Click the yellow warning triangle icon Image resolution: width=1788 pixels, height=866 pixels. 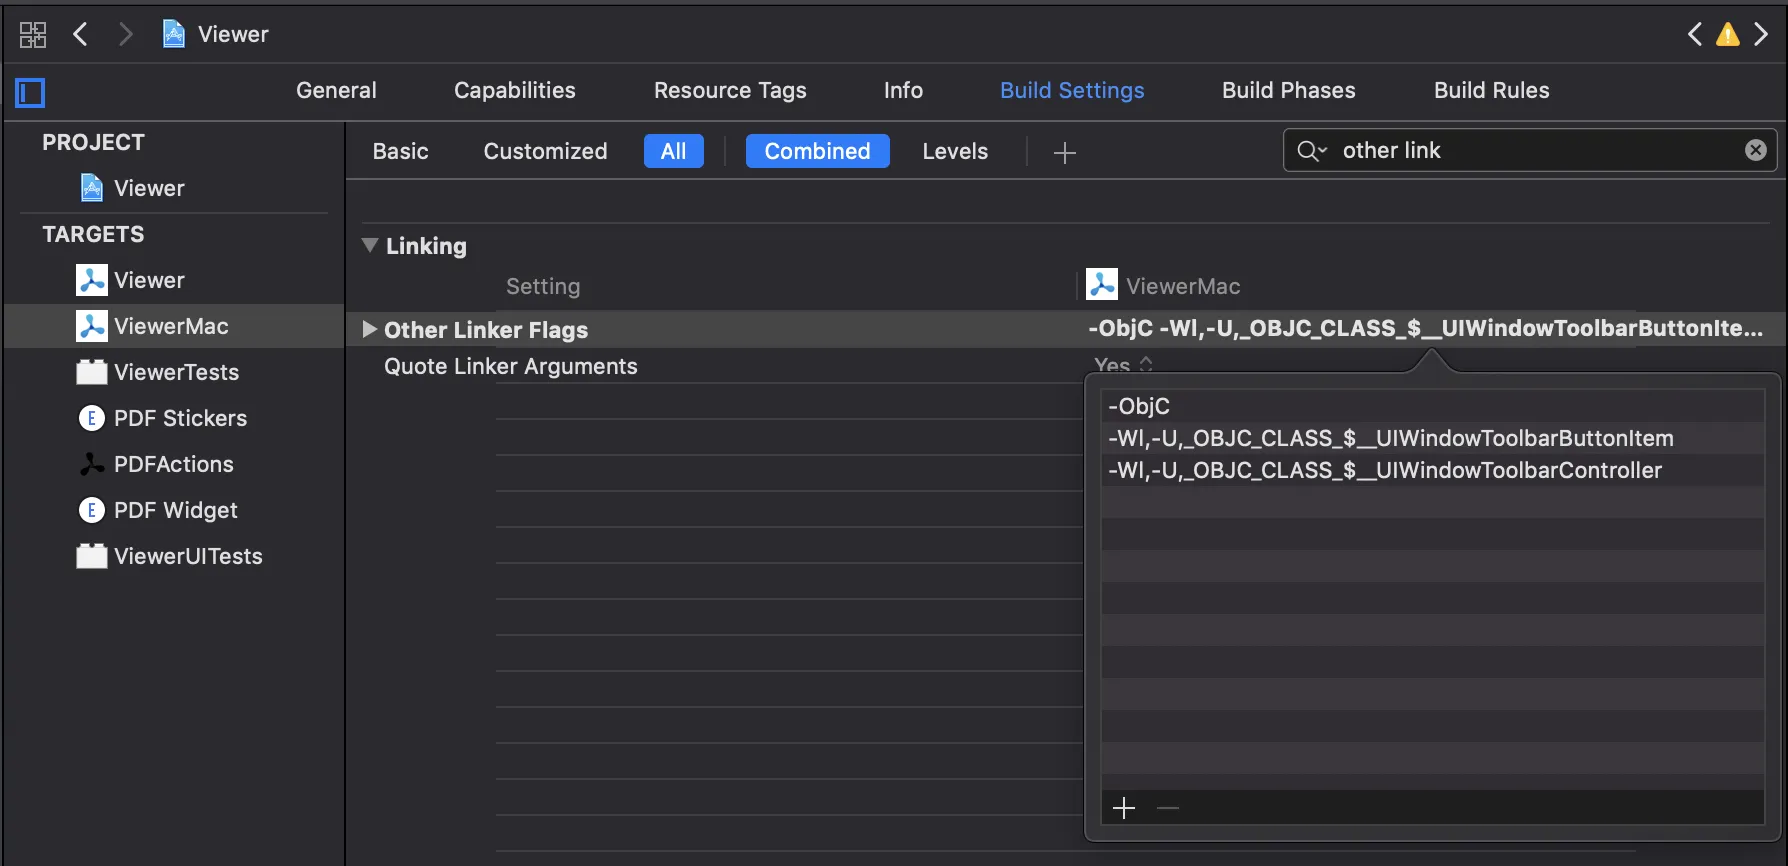[1727, 35]
